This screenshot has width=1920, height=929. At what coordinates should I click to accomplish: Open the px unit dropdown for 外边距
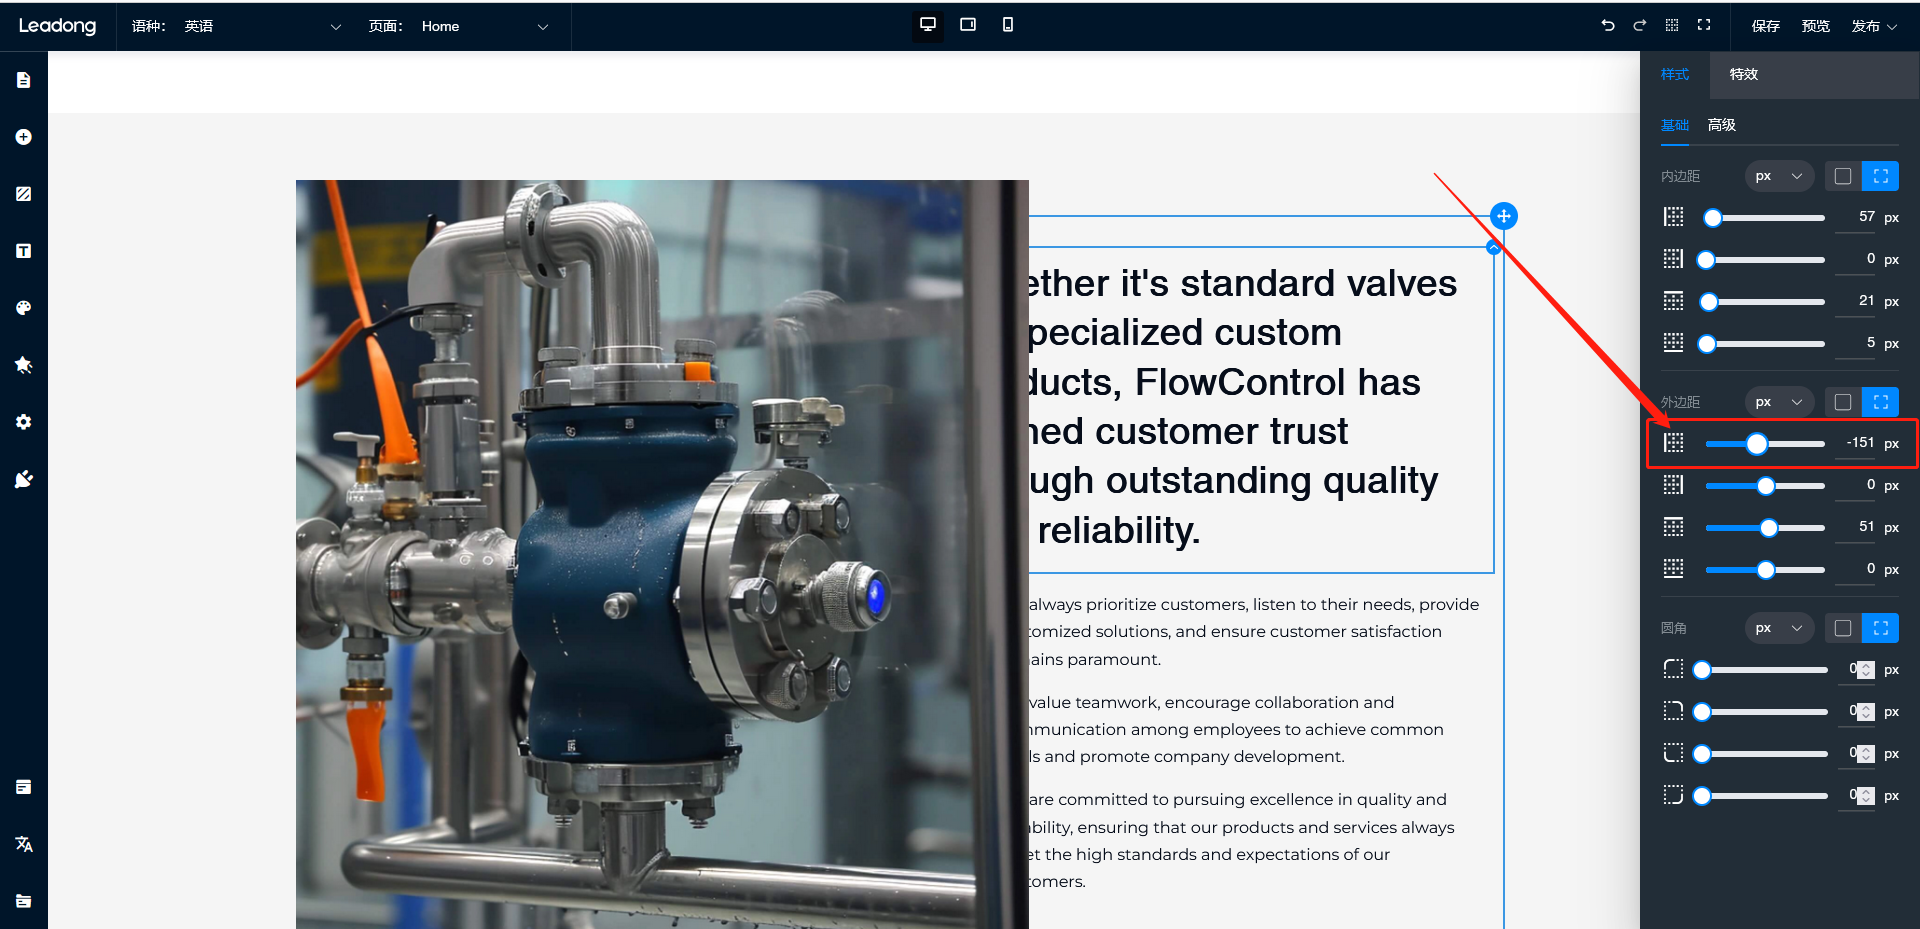point(1779,402)
